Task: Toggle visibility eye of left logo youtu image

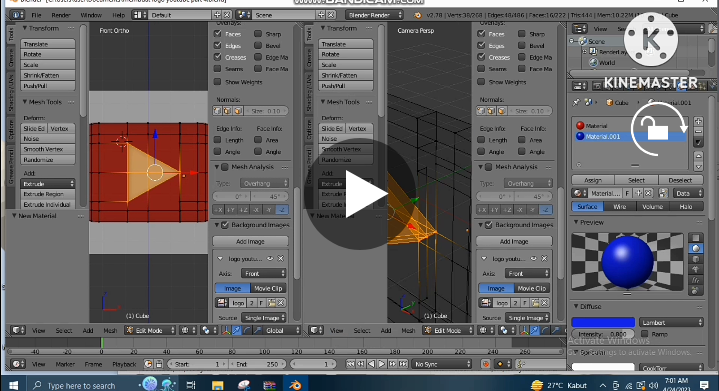Action: click(270, 259)
